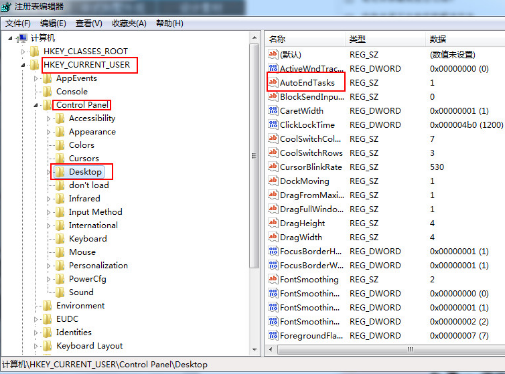This screenshot has height=374, width=505.
Task: Click the ActiveWndTrac... DWORD value icon
Action: point(273,68)
